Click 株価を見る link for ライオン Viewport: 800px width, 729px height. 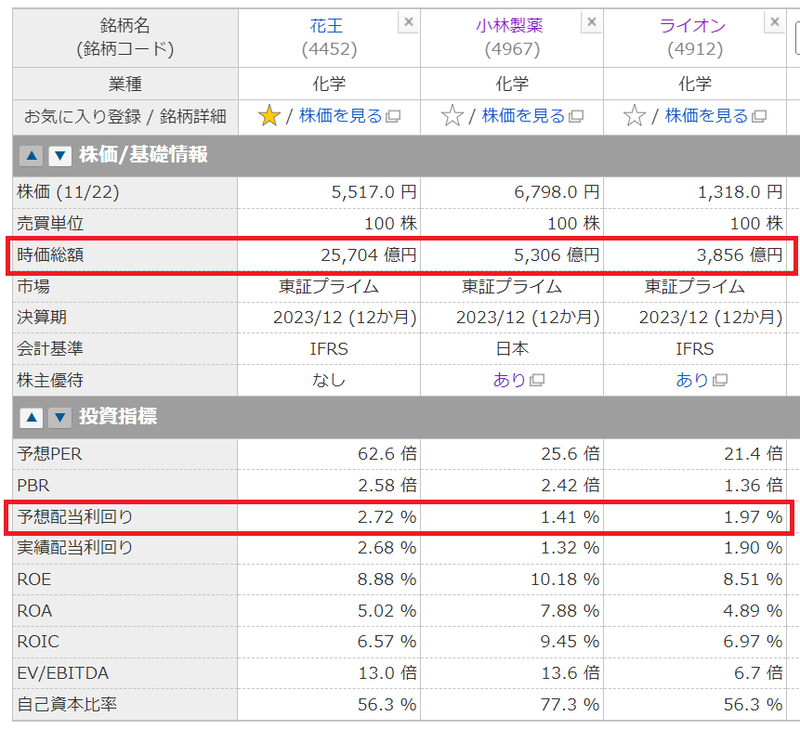pos(706,116)
